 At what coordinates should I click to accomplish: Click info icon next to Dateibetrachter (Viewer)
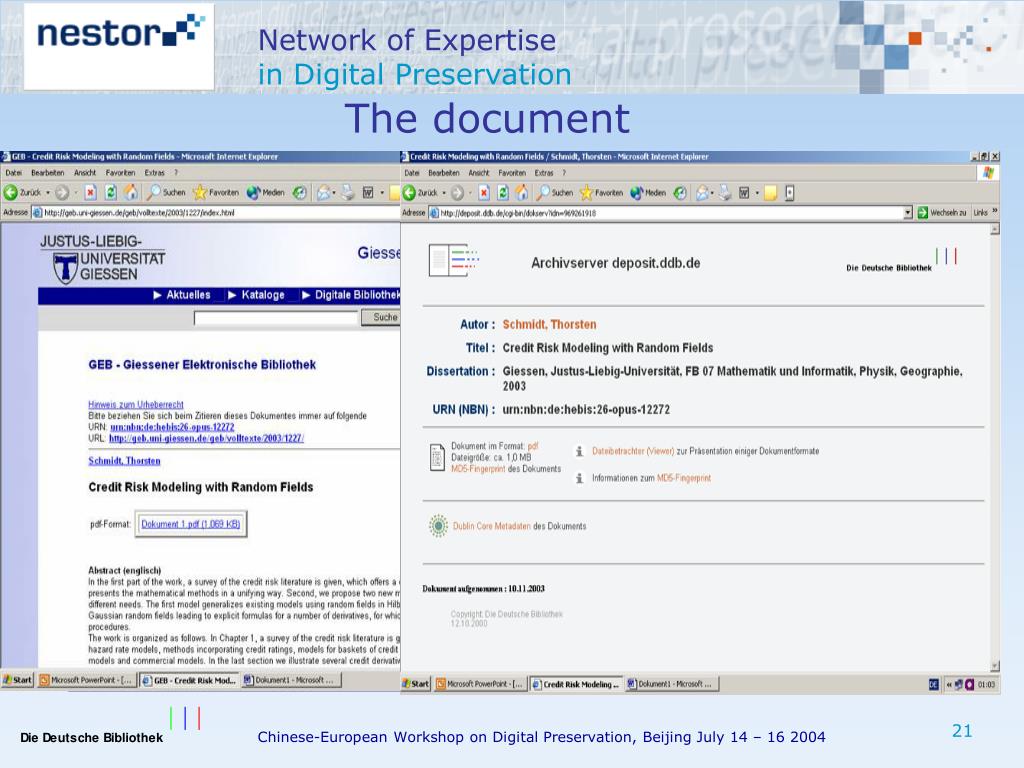(x=579, y=451)
